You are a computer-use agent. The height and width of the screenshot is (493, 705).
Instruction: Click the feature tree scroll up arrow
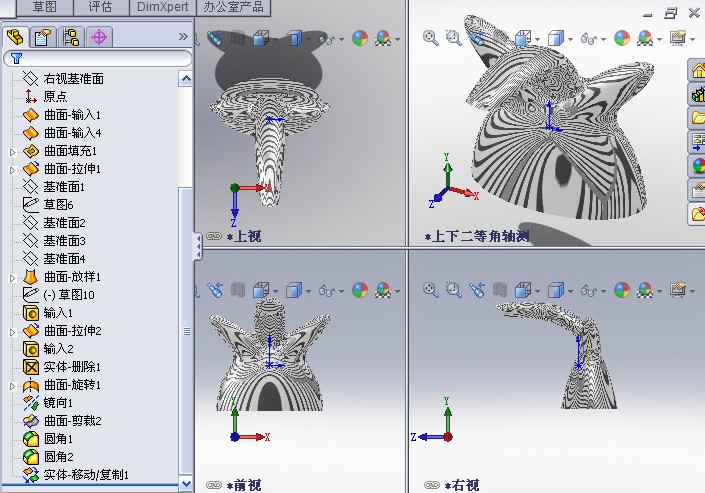186,79
